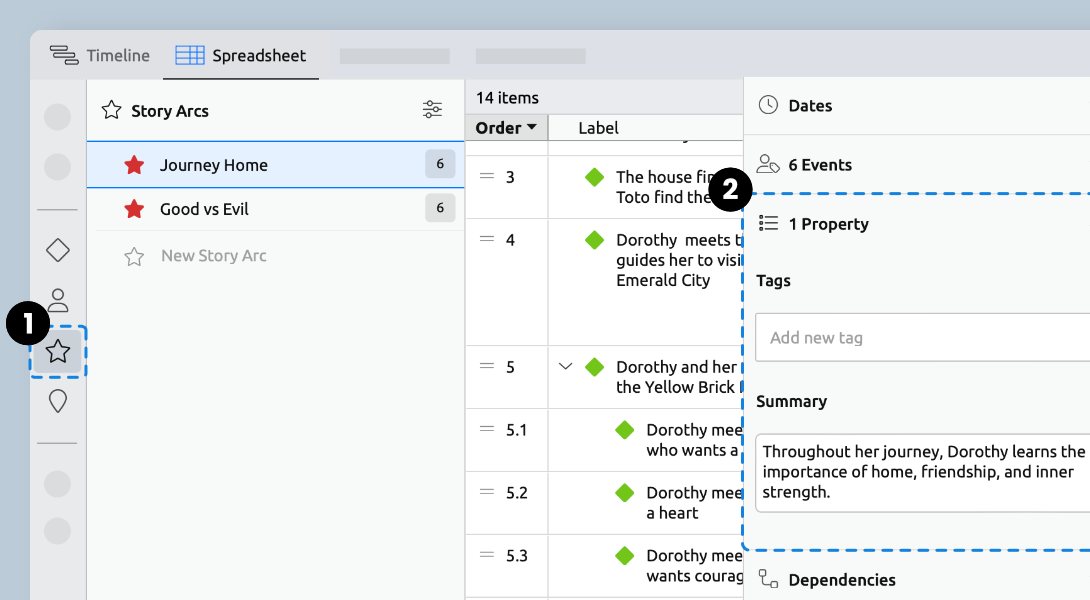The image size is (1090, 600).
Task: Click the drag handle of row 5.1
Action: (x=487, y=430)
